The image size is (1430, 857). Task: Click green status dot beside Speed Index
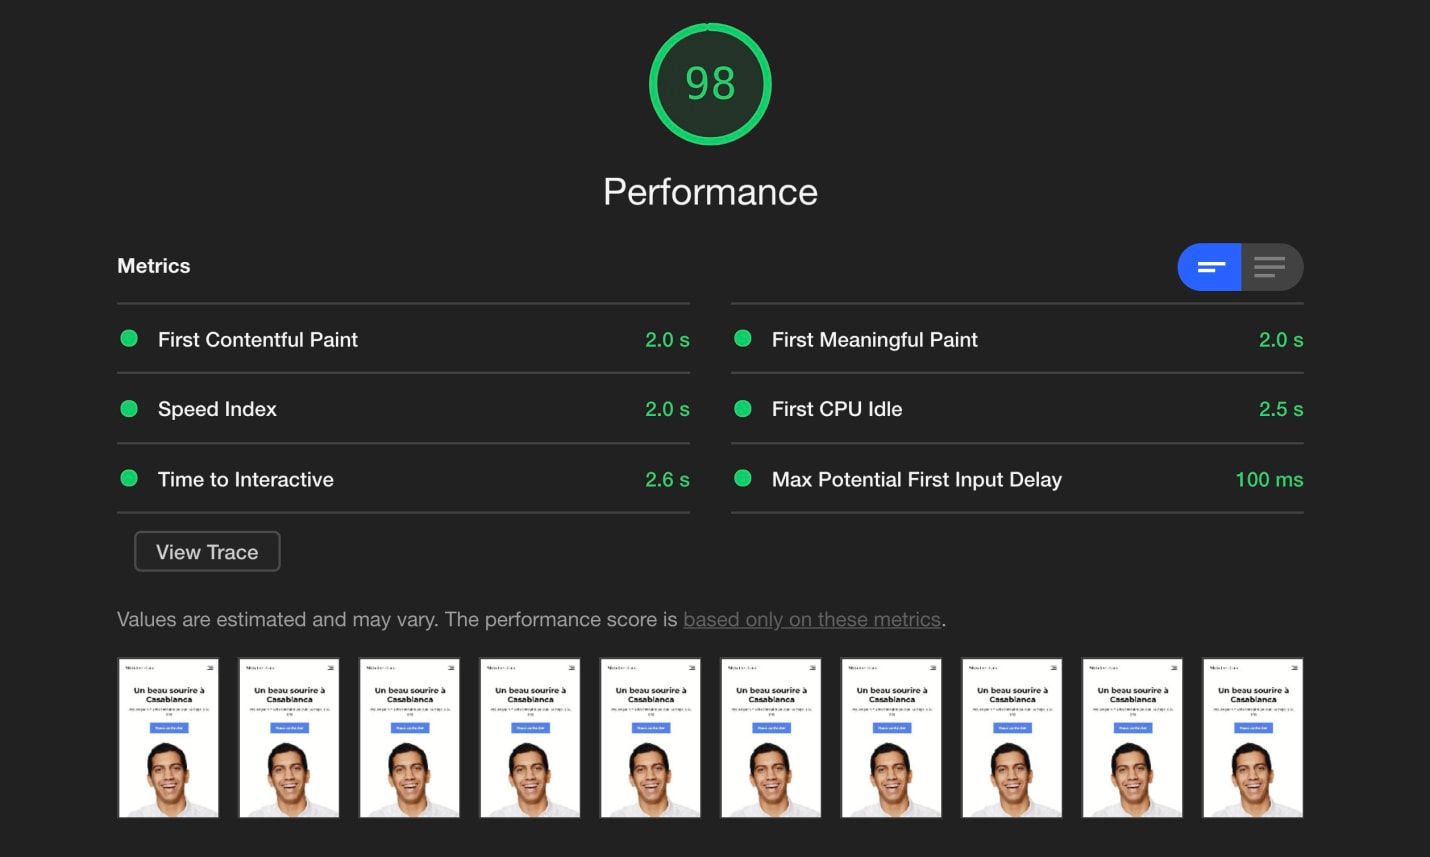tap(129, 408)
